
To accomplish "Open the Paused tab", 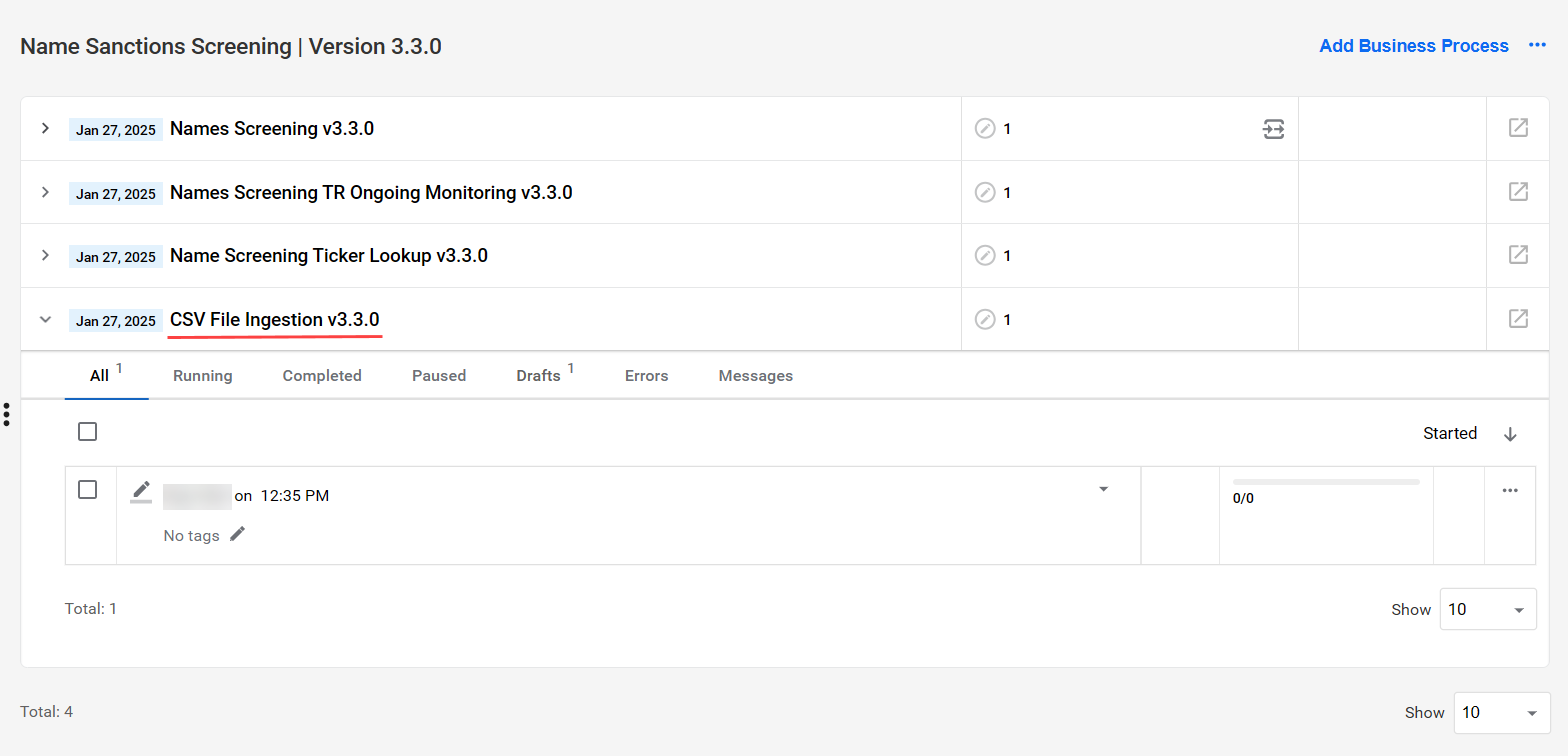I will (439, 376).
